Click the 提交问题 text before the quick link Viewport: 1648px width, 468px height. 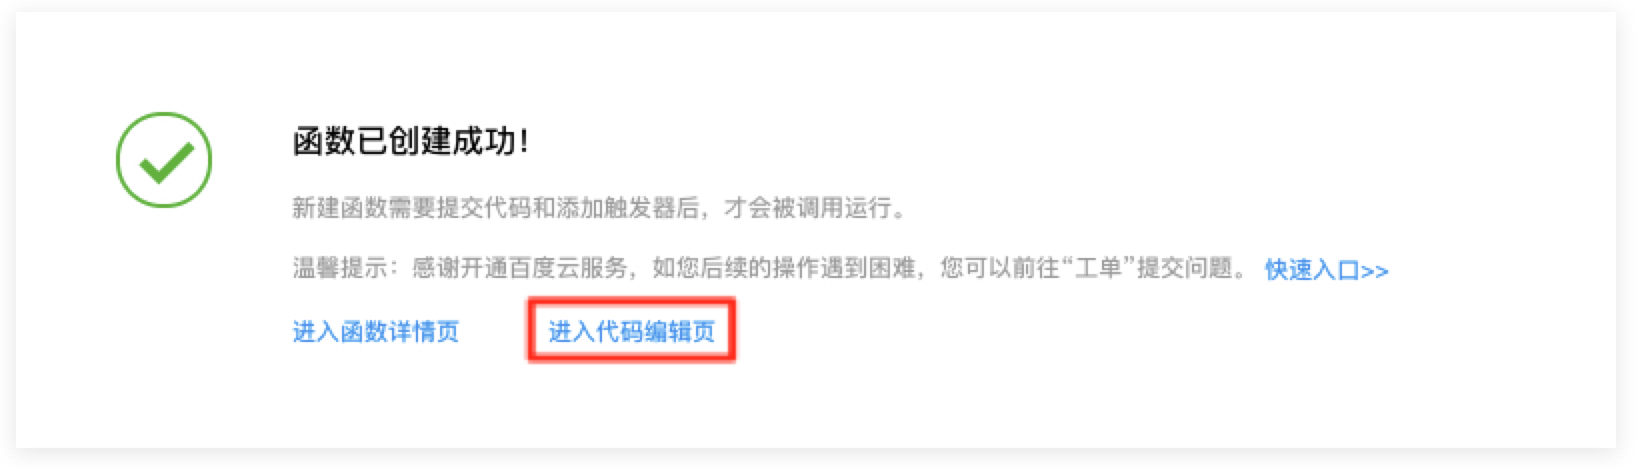click(1185, 268)
